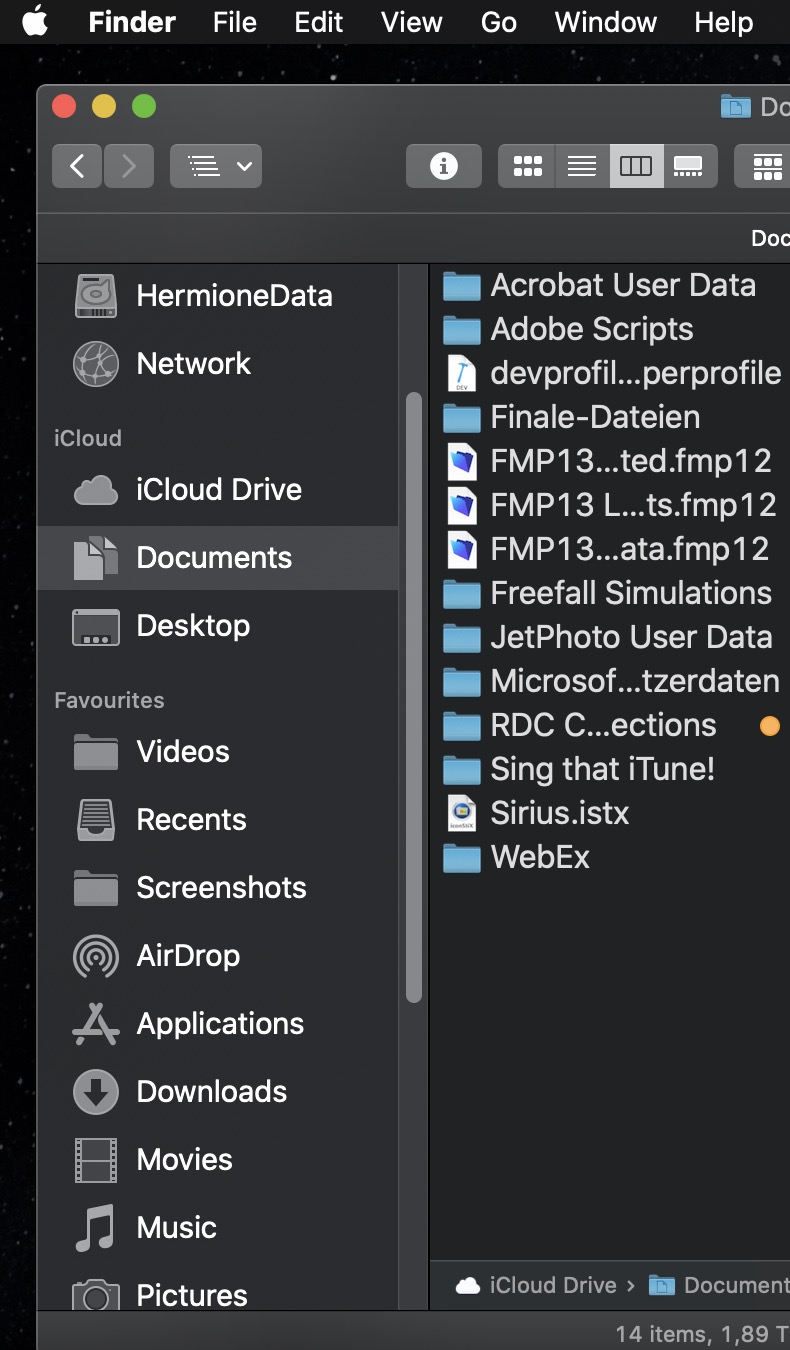This screenshot has height=1350, width=790.
Task: Open the Go menu
Action: pyautogui.click(x=499, y=22)
